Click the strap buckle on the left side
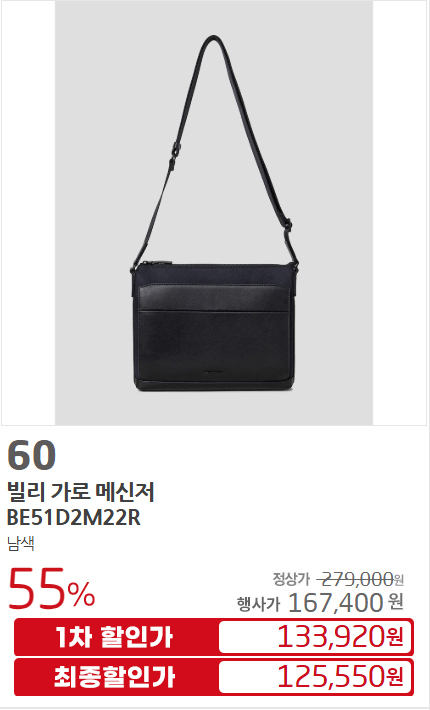 click(174, 155)
